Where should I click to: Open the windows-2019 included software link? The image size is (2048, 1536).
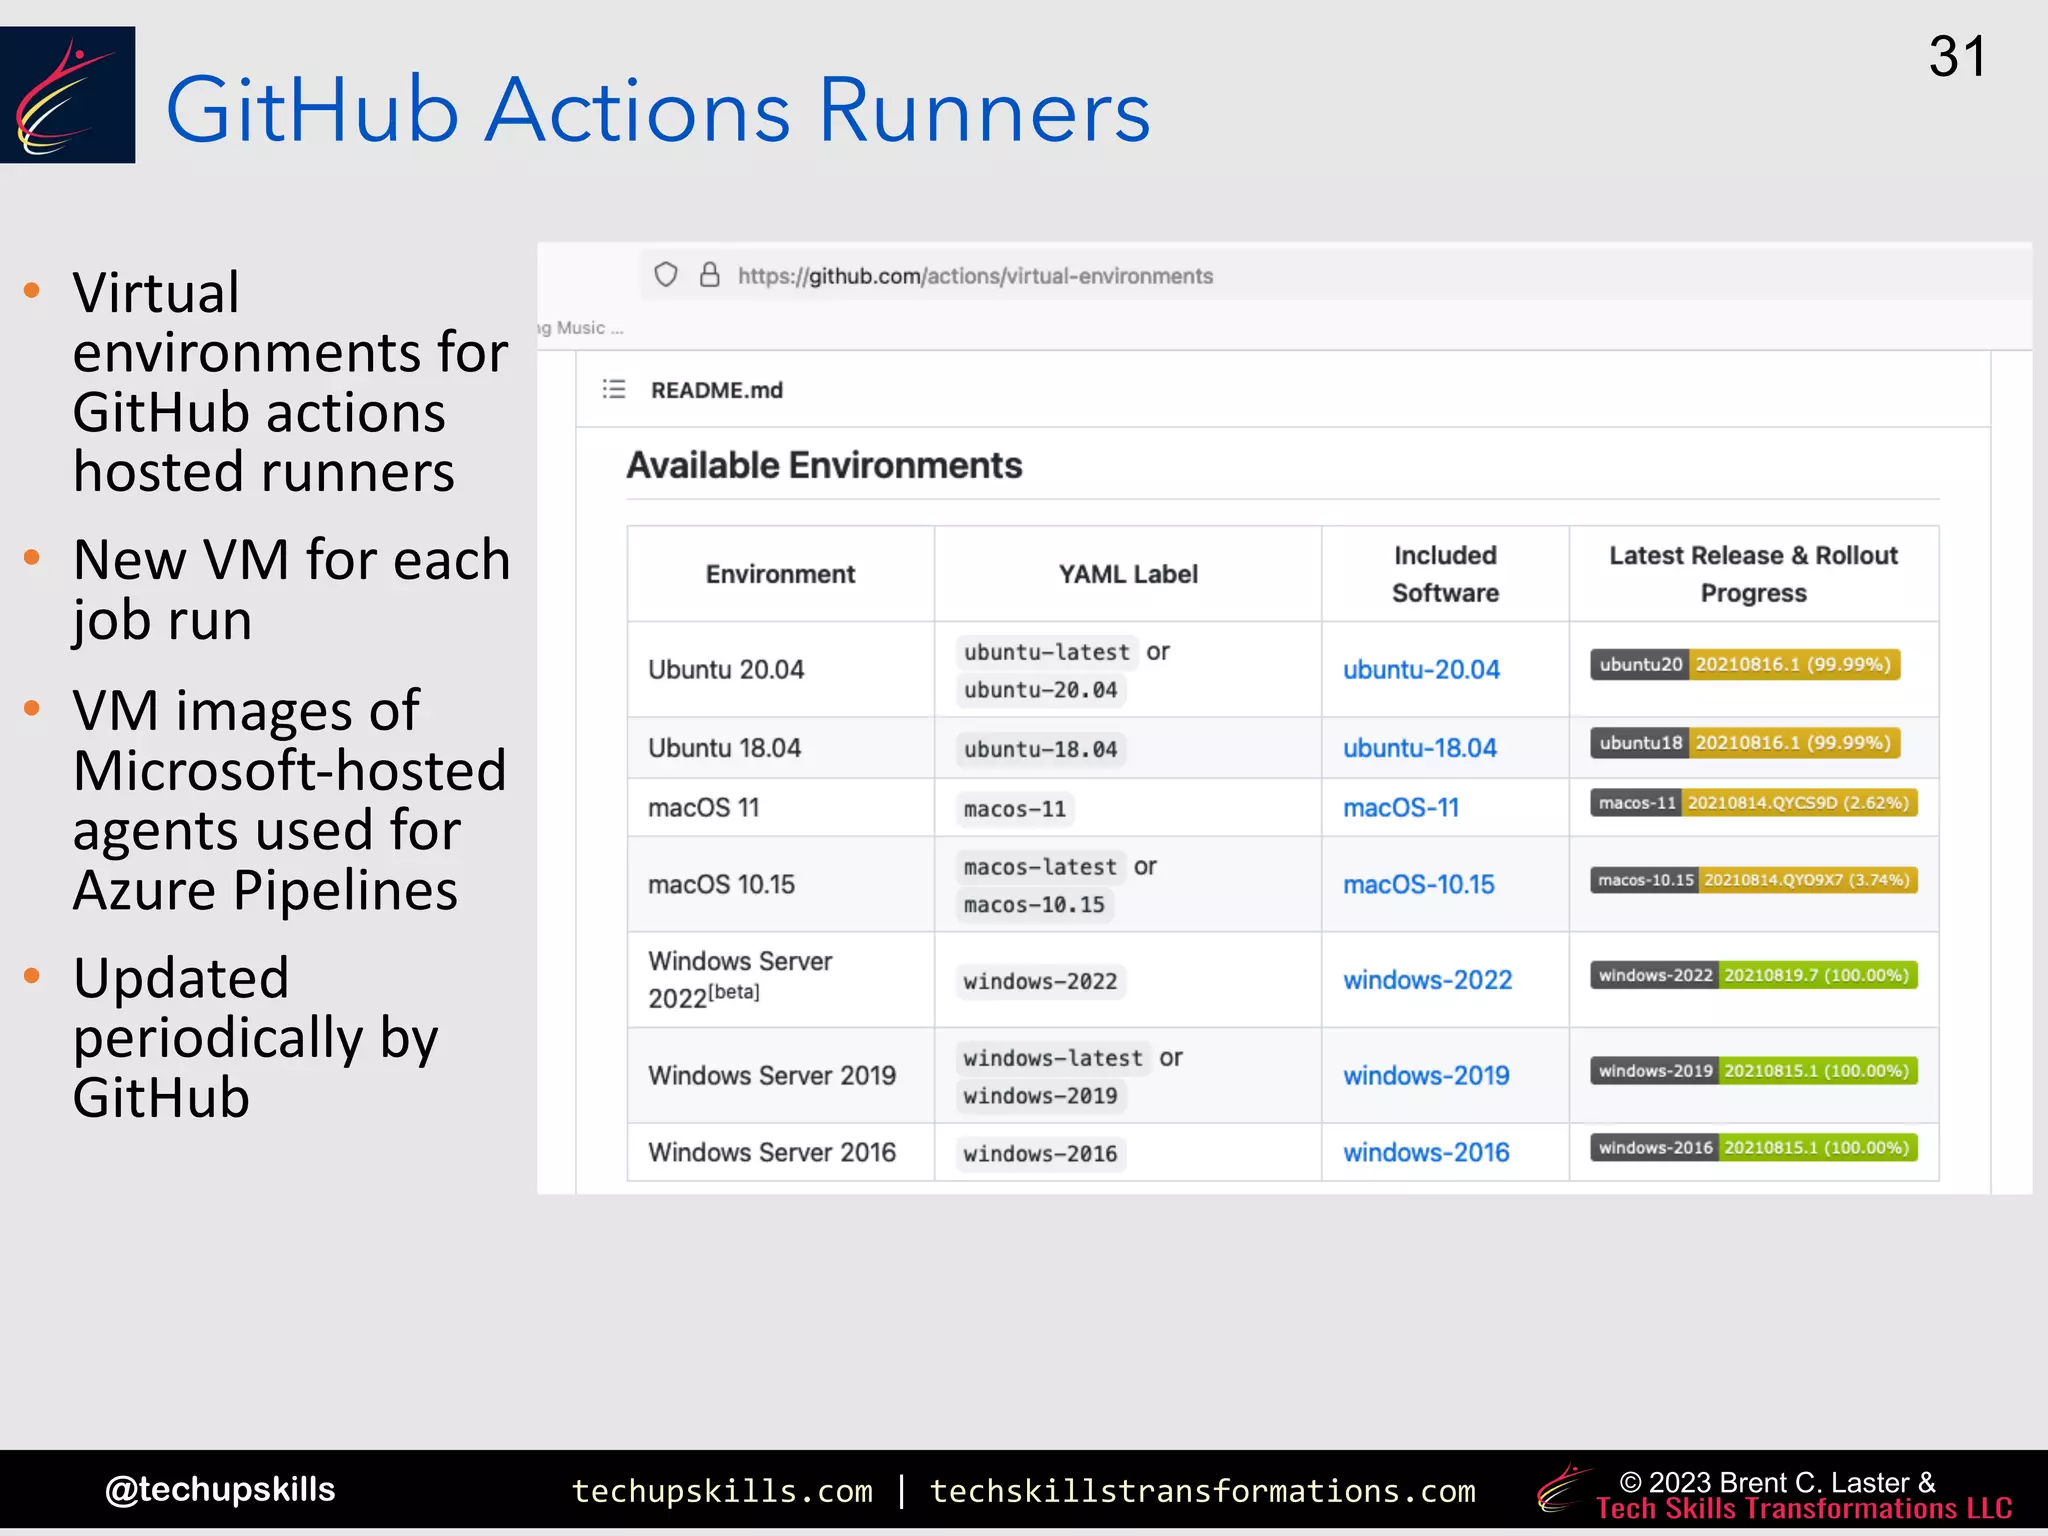point(1425,1075)
